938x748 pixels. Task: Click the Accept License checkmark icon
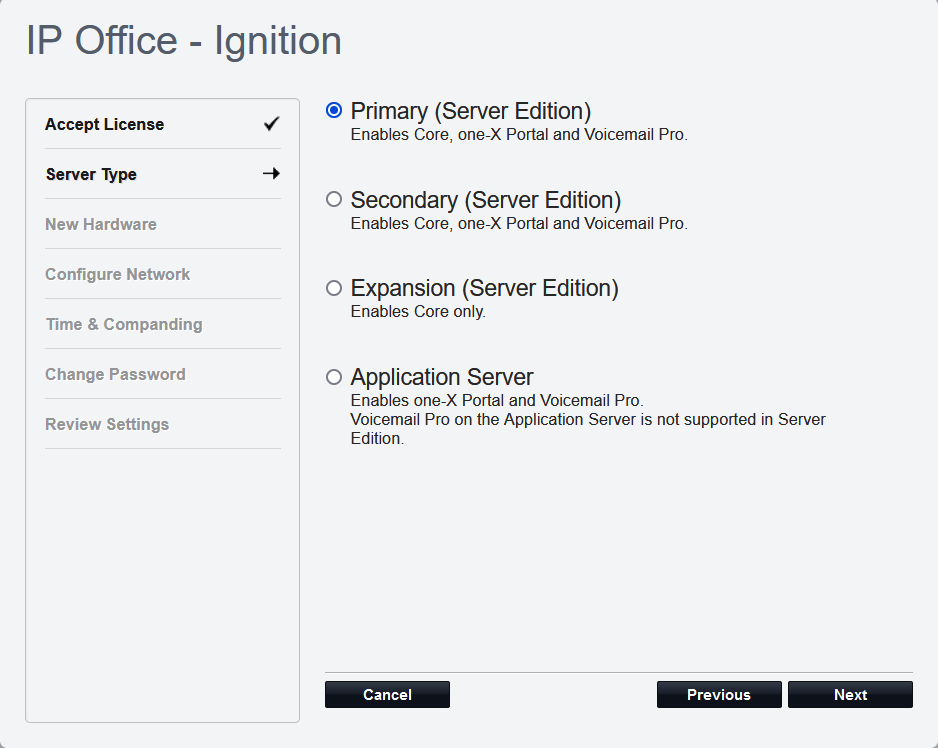pyautogui.click(x=272, y=124)
